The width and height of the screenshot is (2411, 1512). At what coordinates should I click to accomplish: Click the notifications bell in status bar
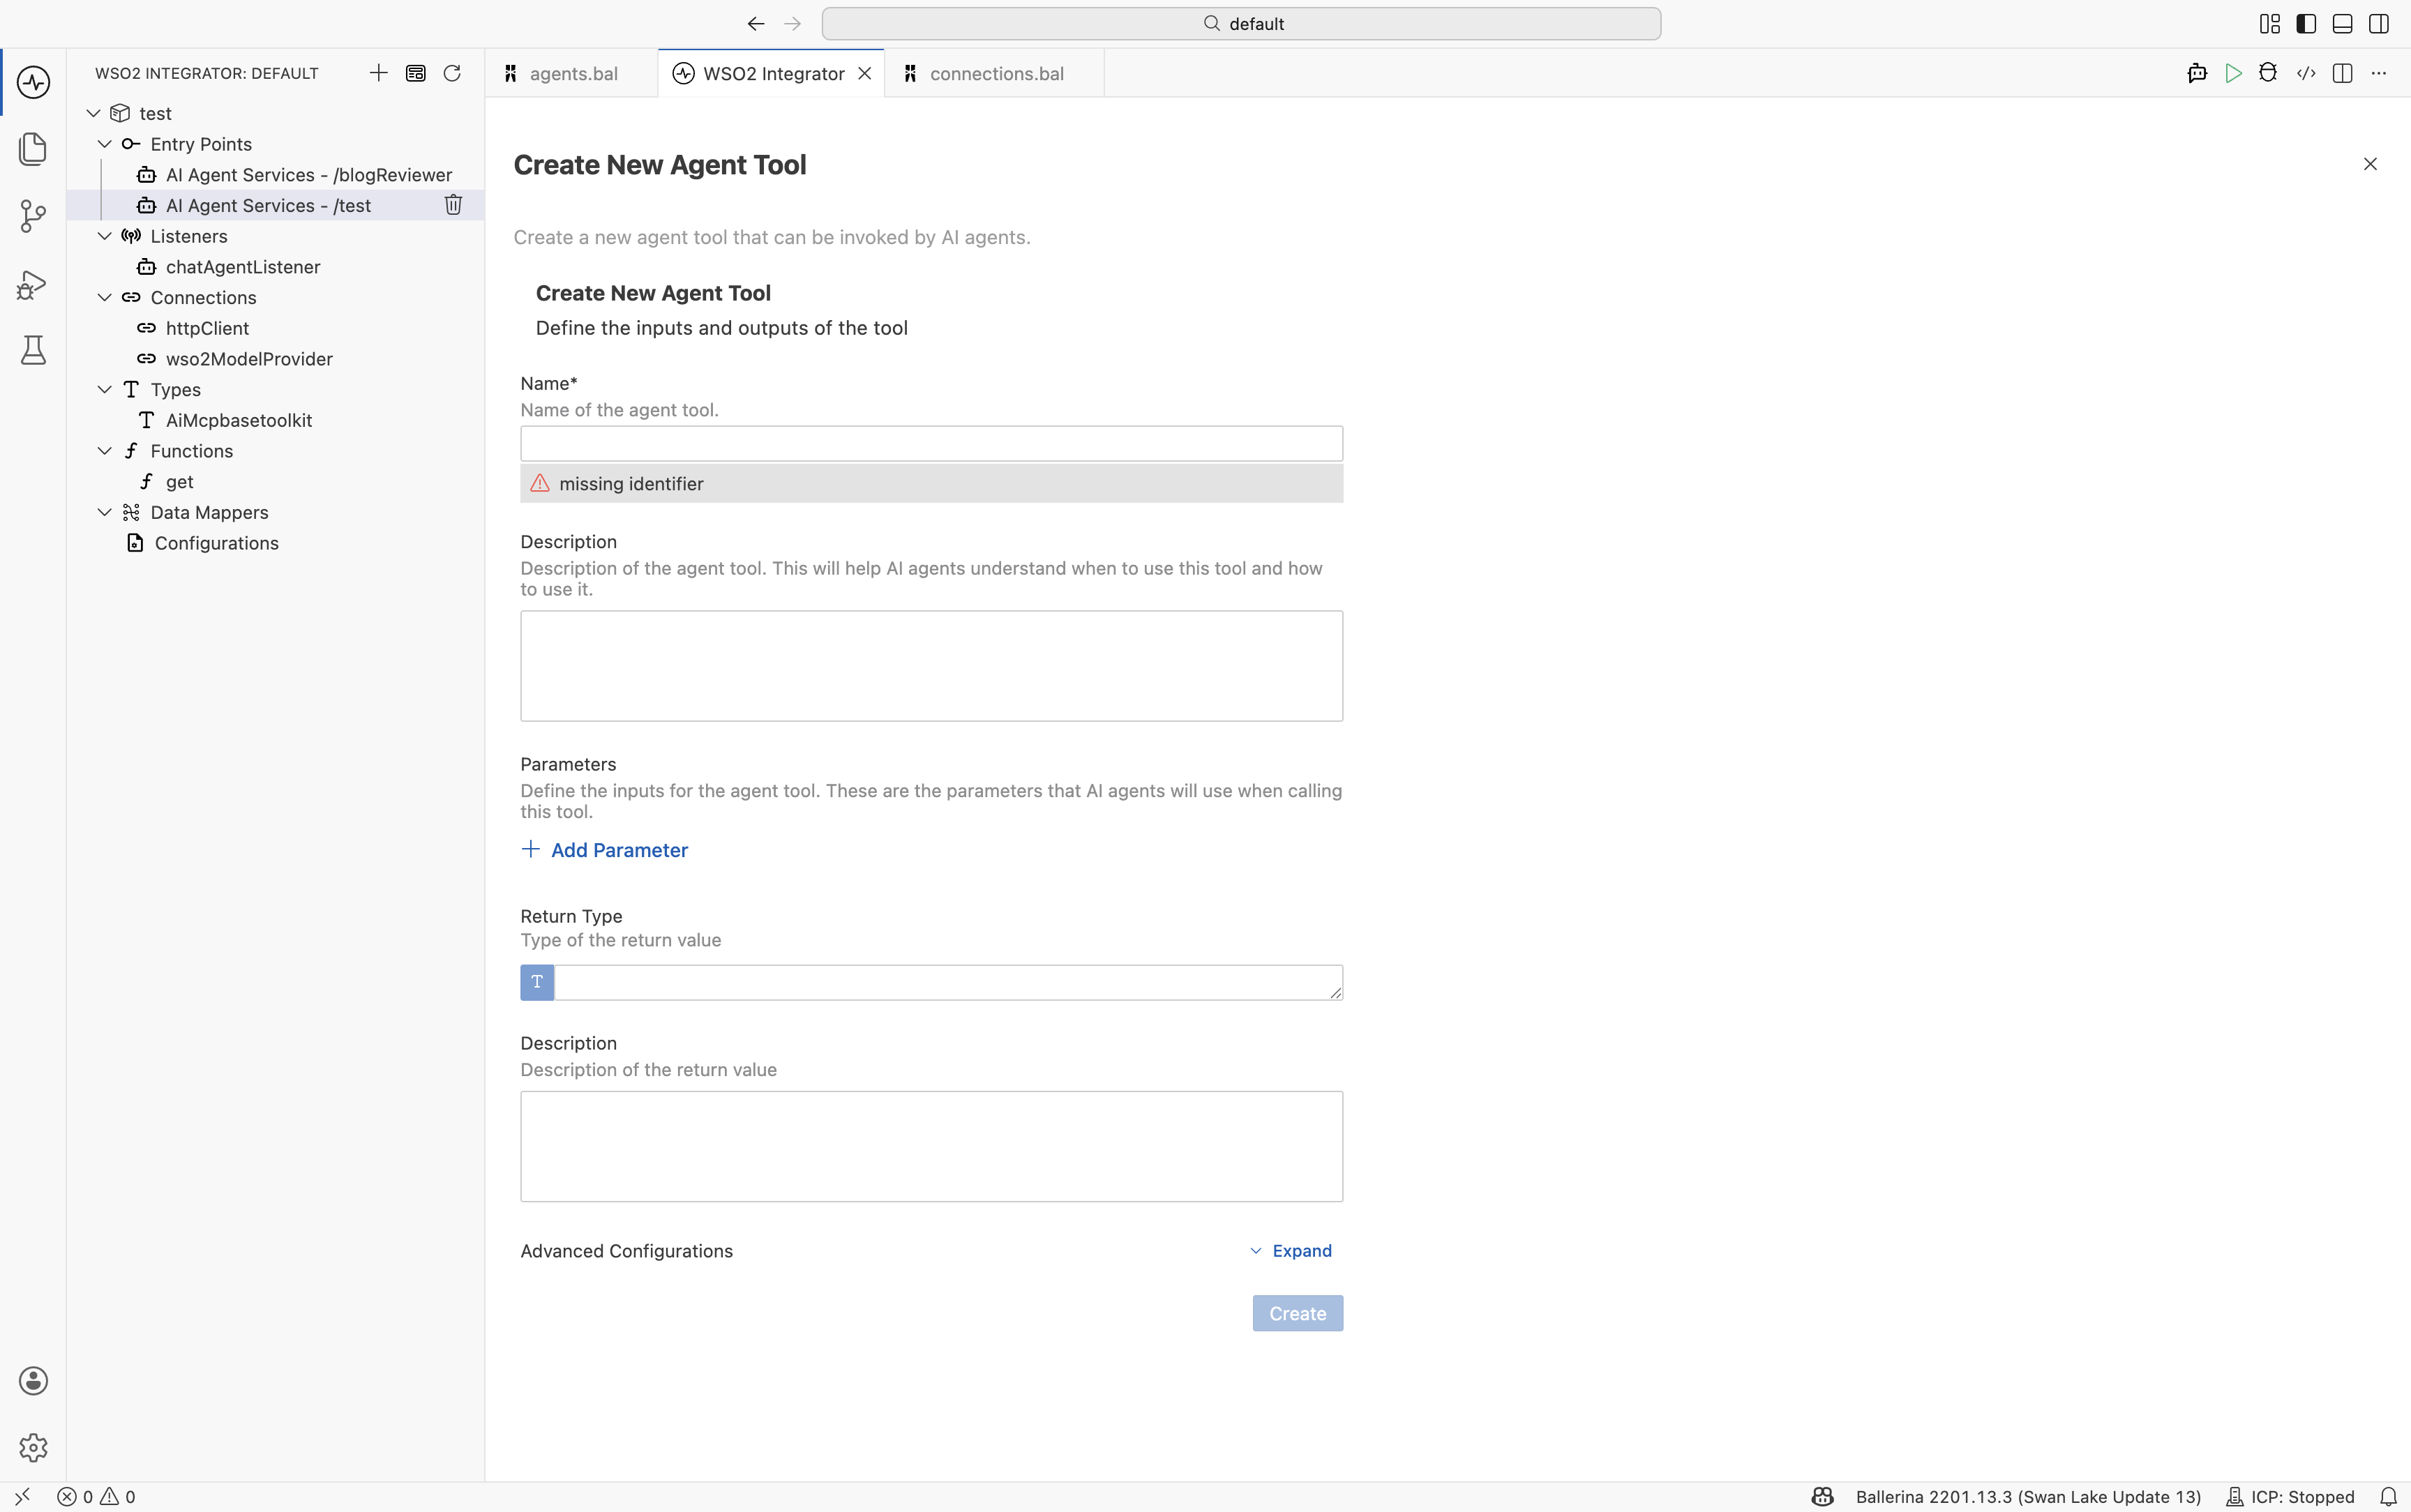coord(2388,1496)
